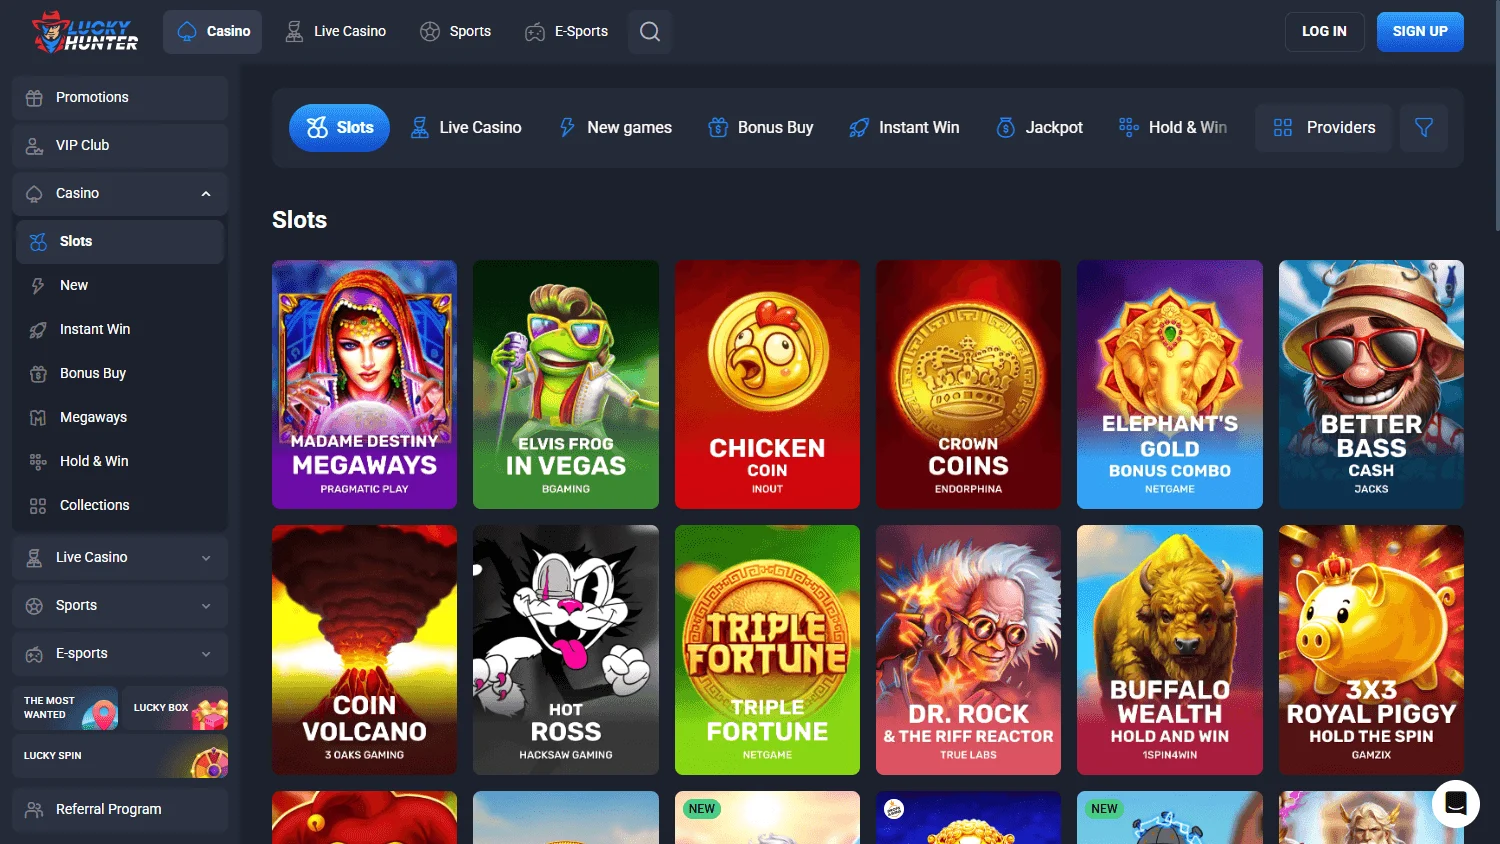Screen dimensions: 1500x844
Task: Click the LOG IN button
Action: 1324,32
